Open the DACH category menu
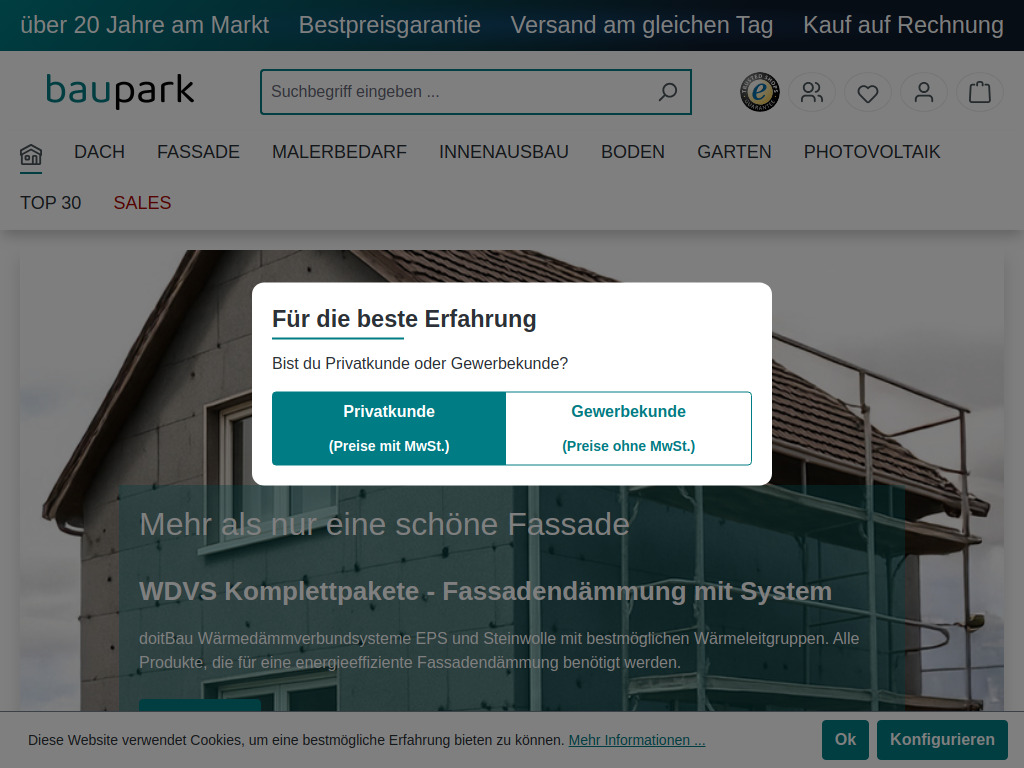This screenshot has height=768, width=1024. point(99,152)
